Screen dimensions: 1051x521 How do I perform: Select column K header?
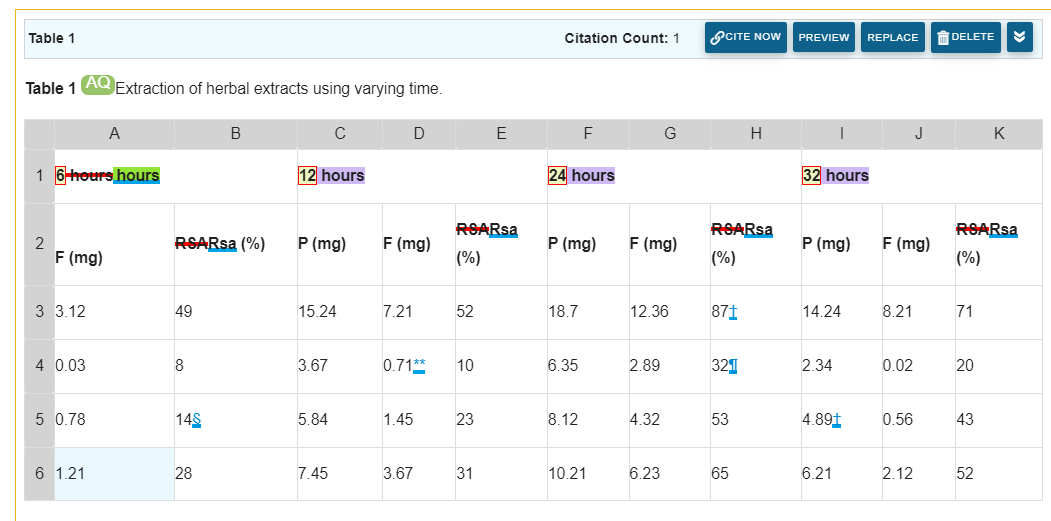(999, 134)
